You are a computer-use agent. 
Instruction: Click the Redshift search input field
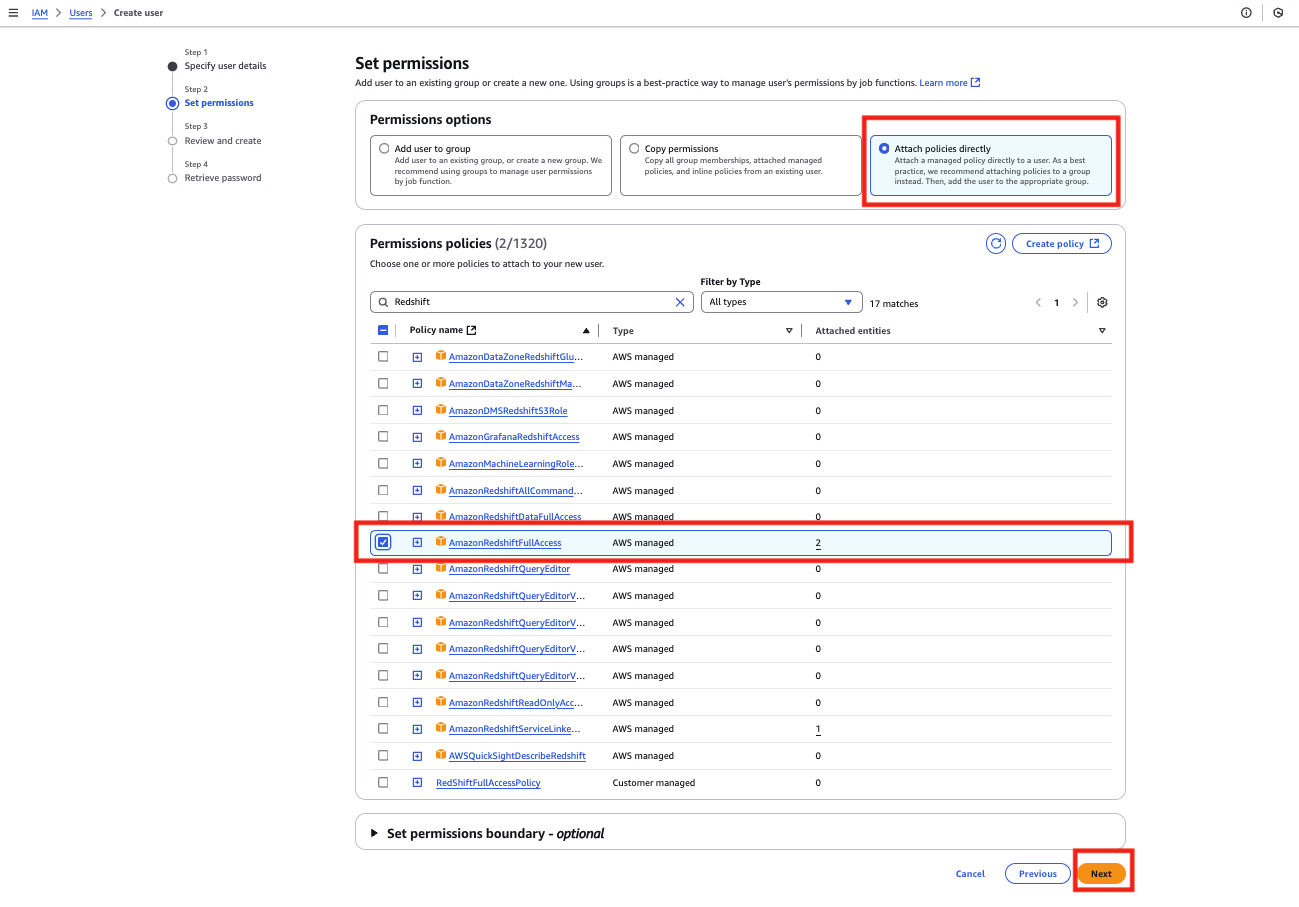point(530,302)
